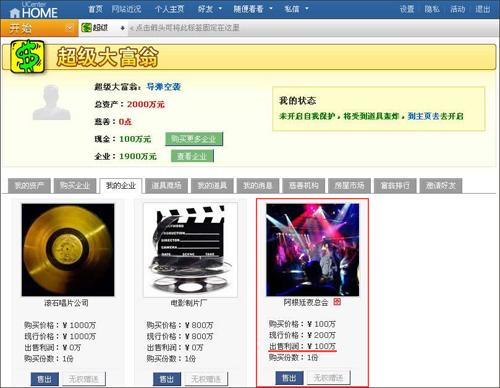
Task: Click the 企业 value 1900万元
Action: (x=138, y=156)
